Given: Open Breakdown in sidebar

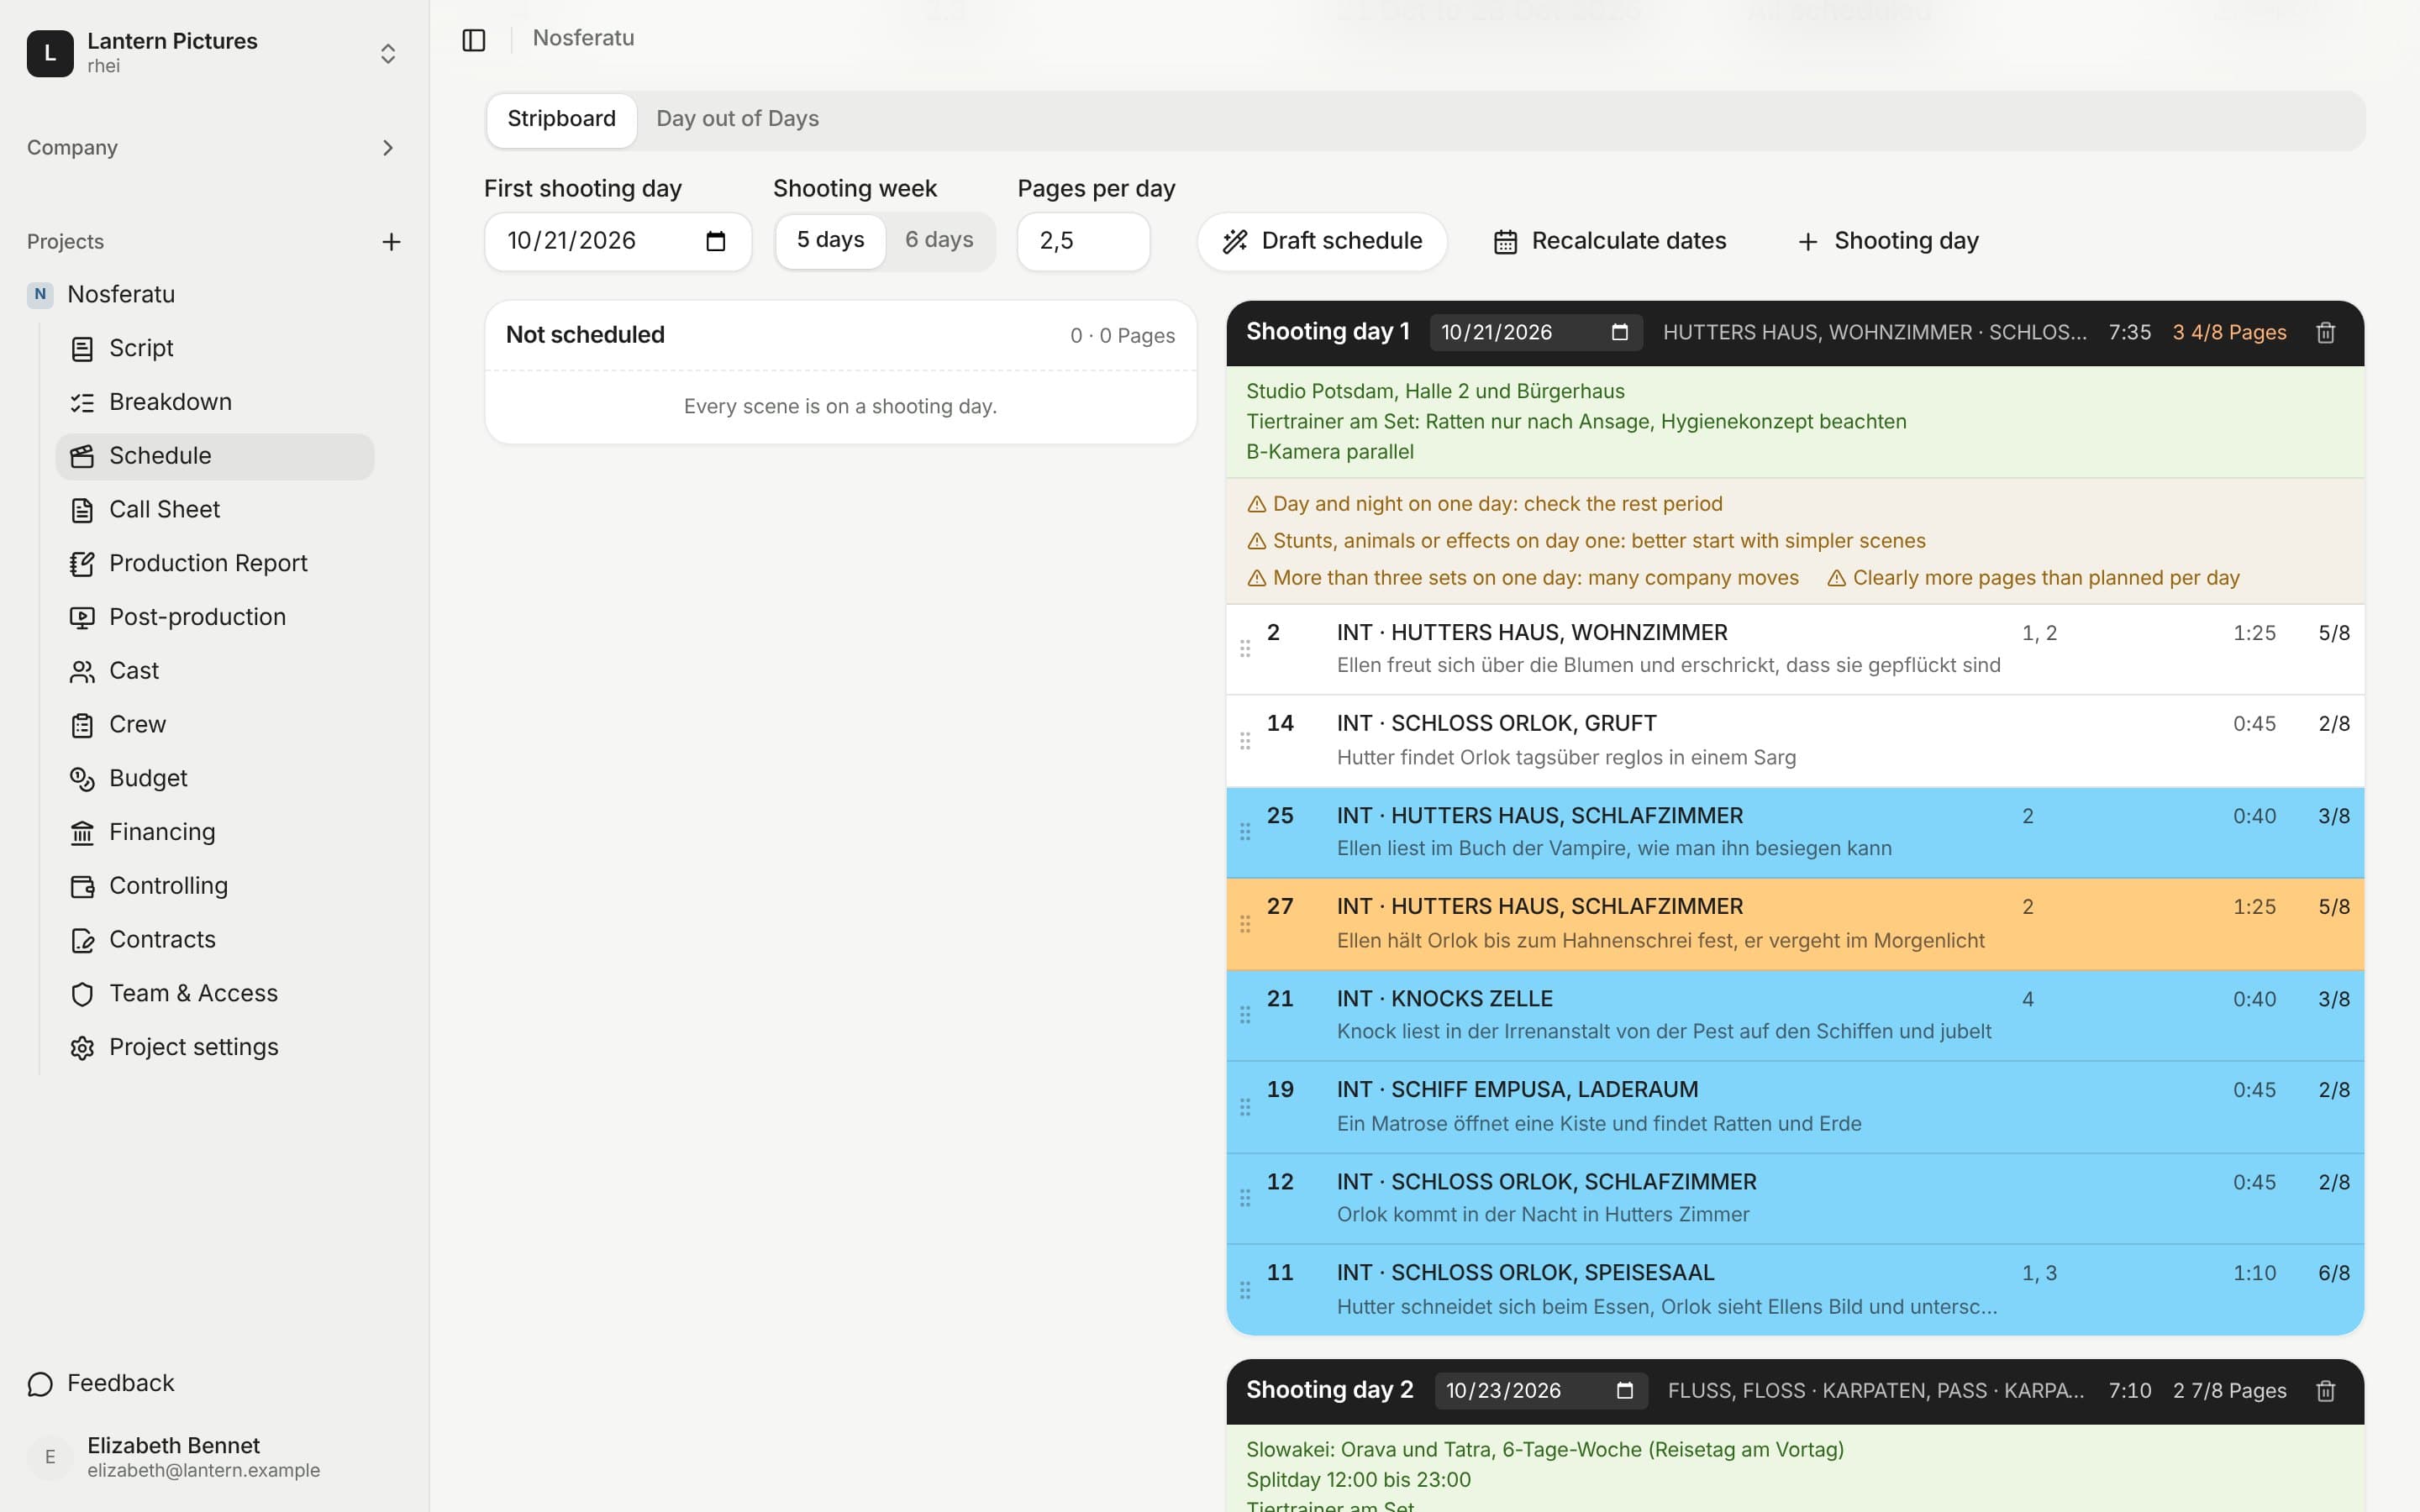Looking at the screenshot, I should [x=215, y=403].
